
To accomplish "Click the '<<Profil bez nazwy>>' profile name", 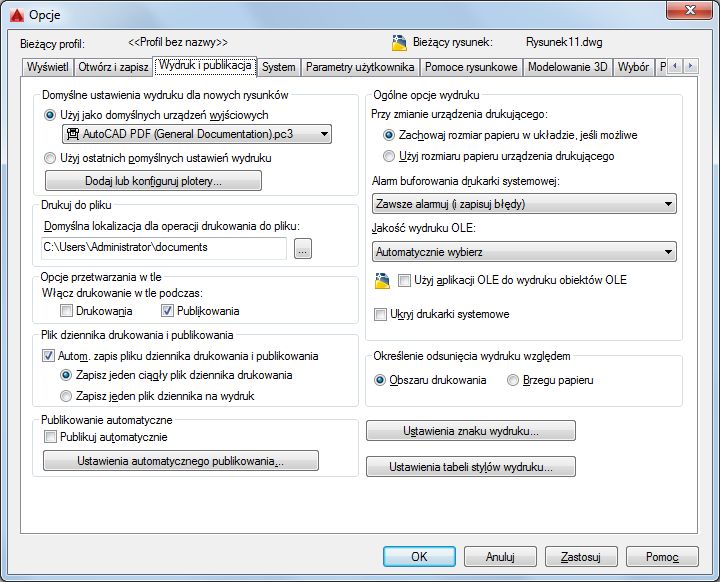I will point(178,42).
